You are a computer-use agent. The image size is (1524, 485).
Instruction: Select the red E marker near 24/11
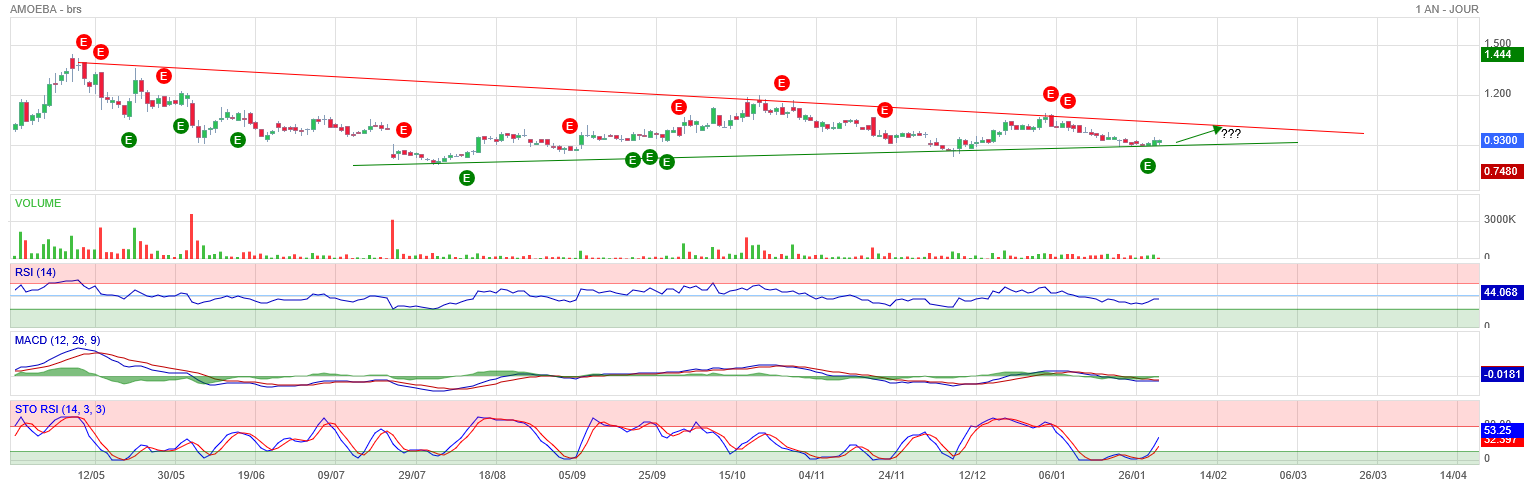885,110
